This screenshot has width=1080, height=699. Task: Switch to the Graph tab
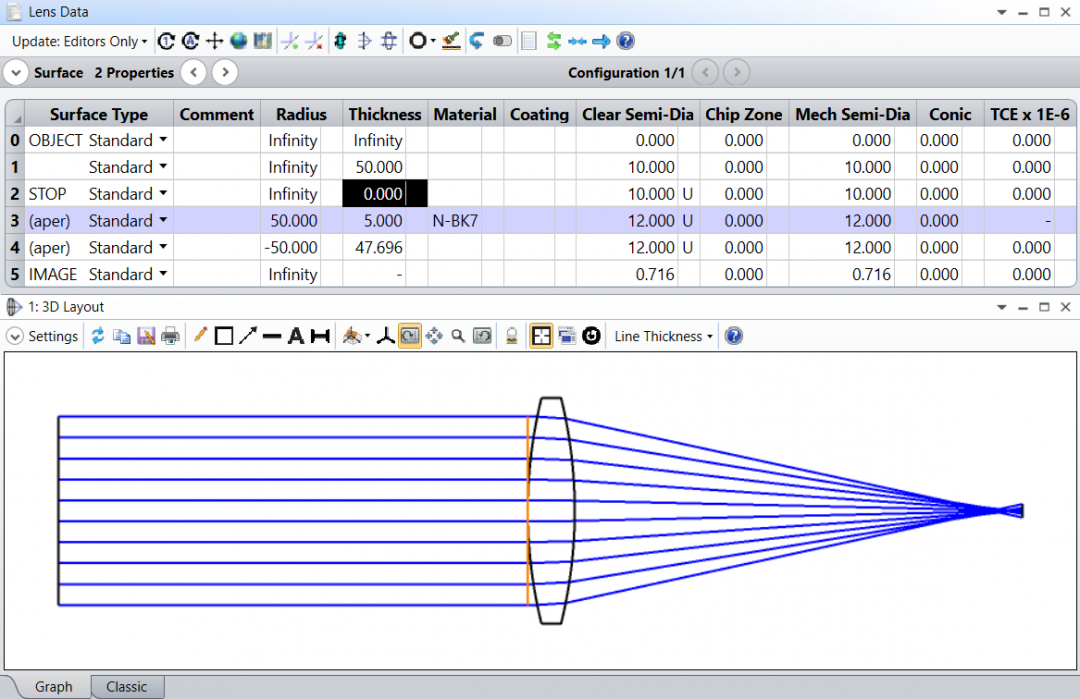pos(53,687)
